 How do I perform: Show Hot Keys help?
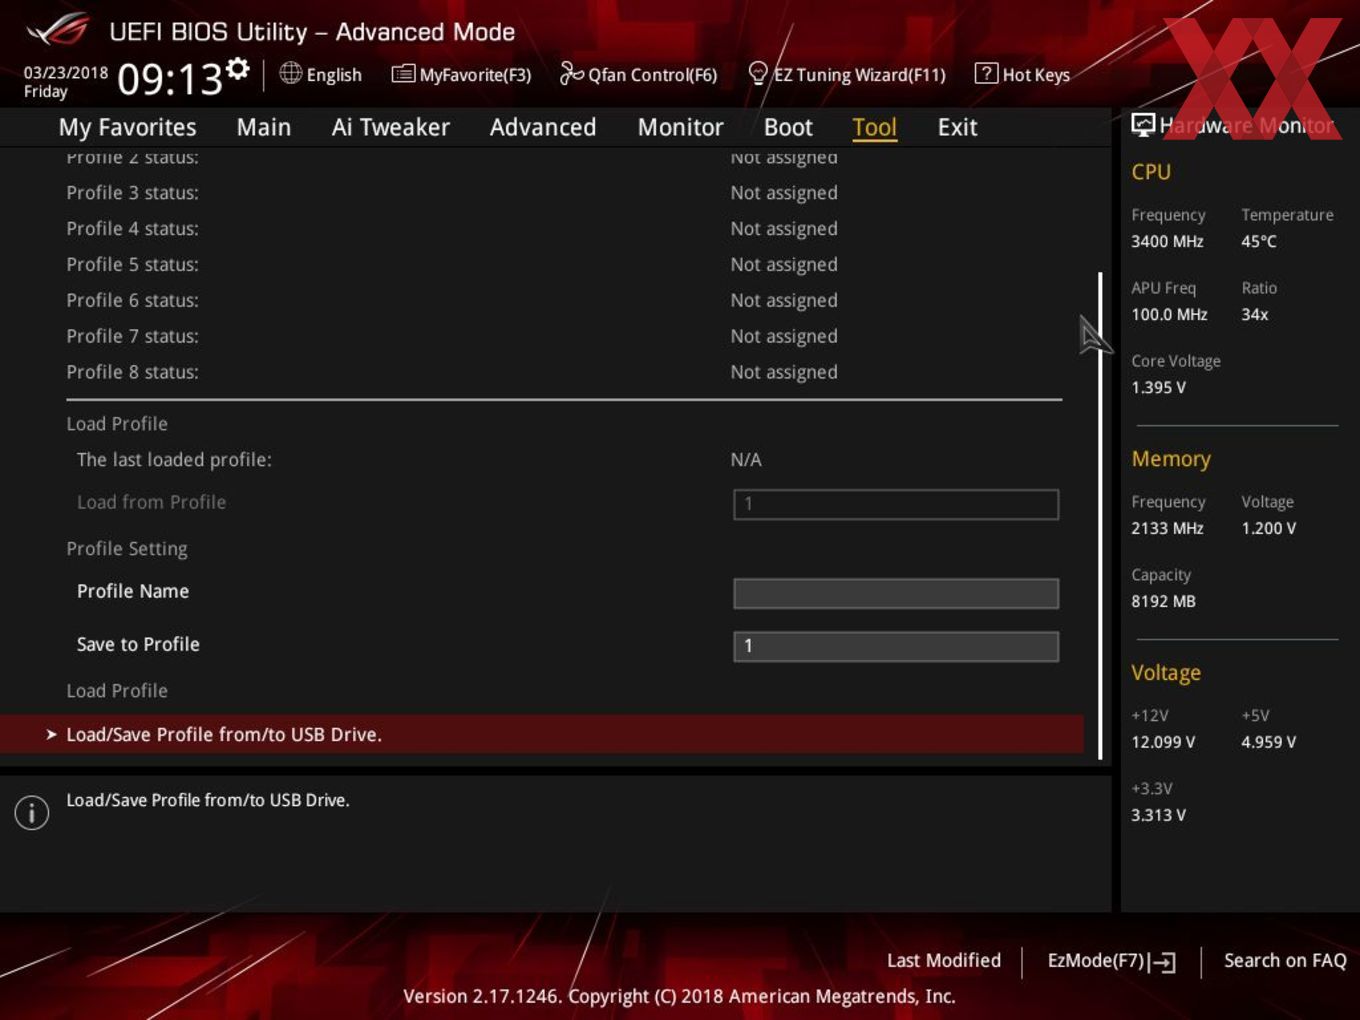coord(1036,75)
